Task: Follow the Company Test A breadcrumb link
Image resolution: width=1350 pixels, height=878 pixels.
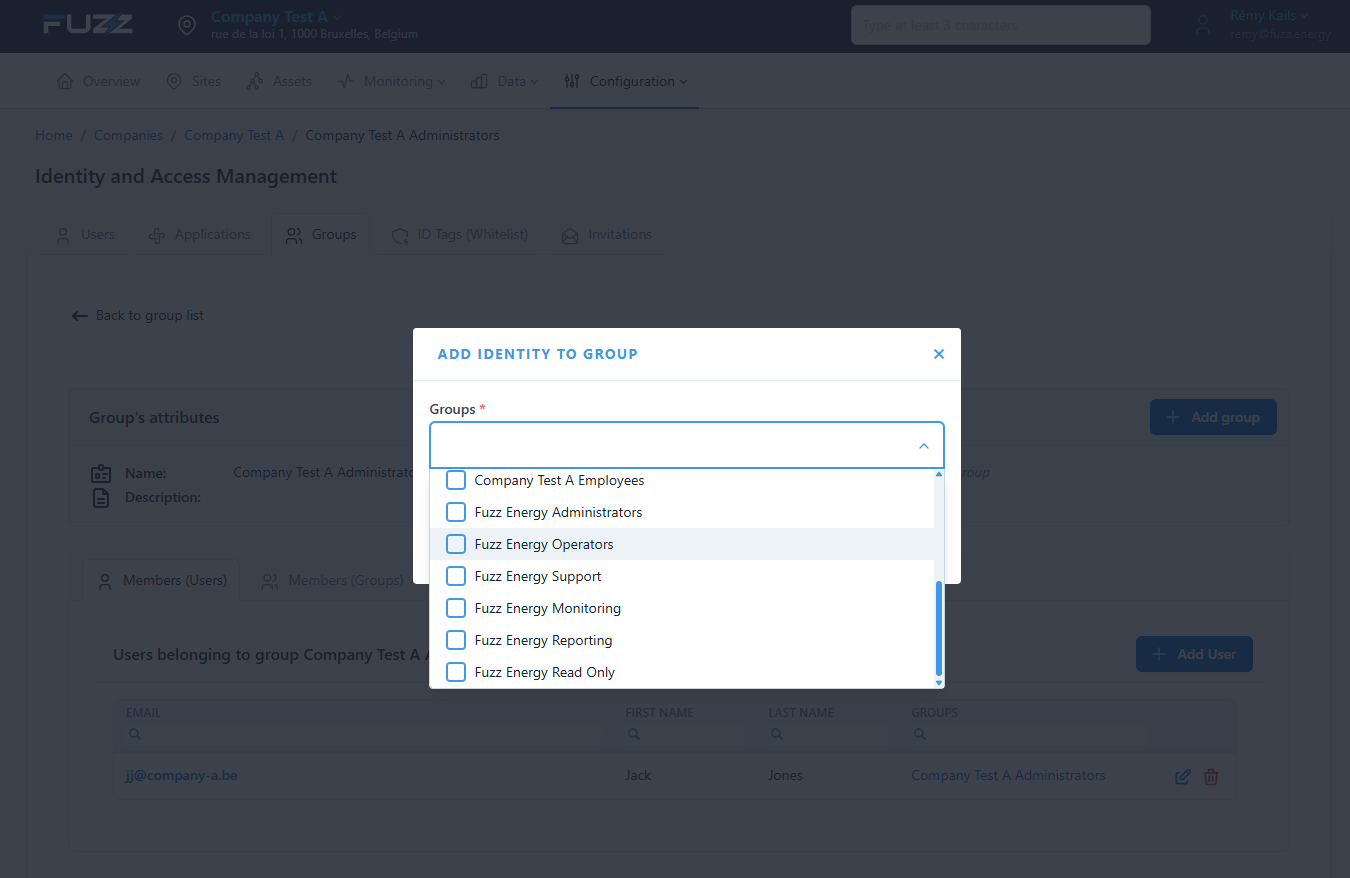Action: click(234, 135)
